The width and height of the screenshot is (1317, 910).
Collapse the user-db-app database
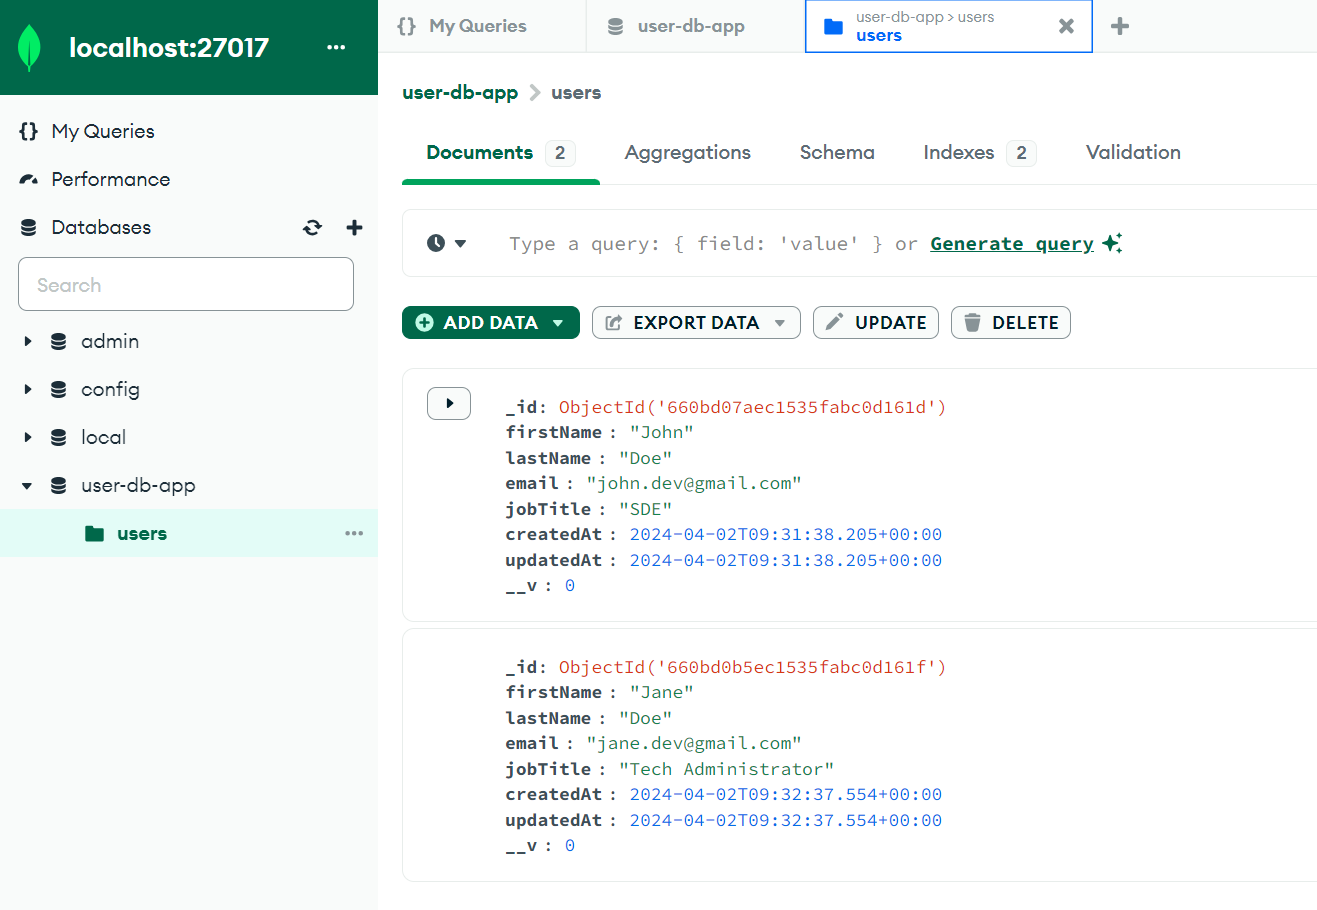[x=28, y=486]
